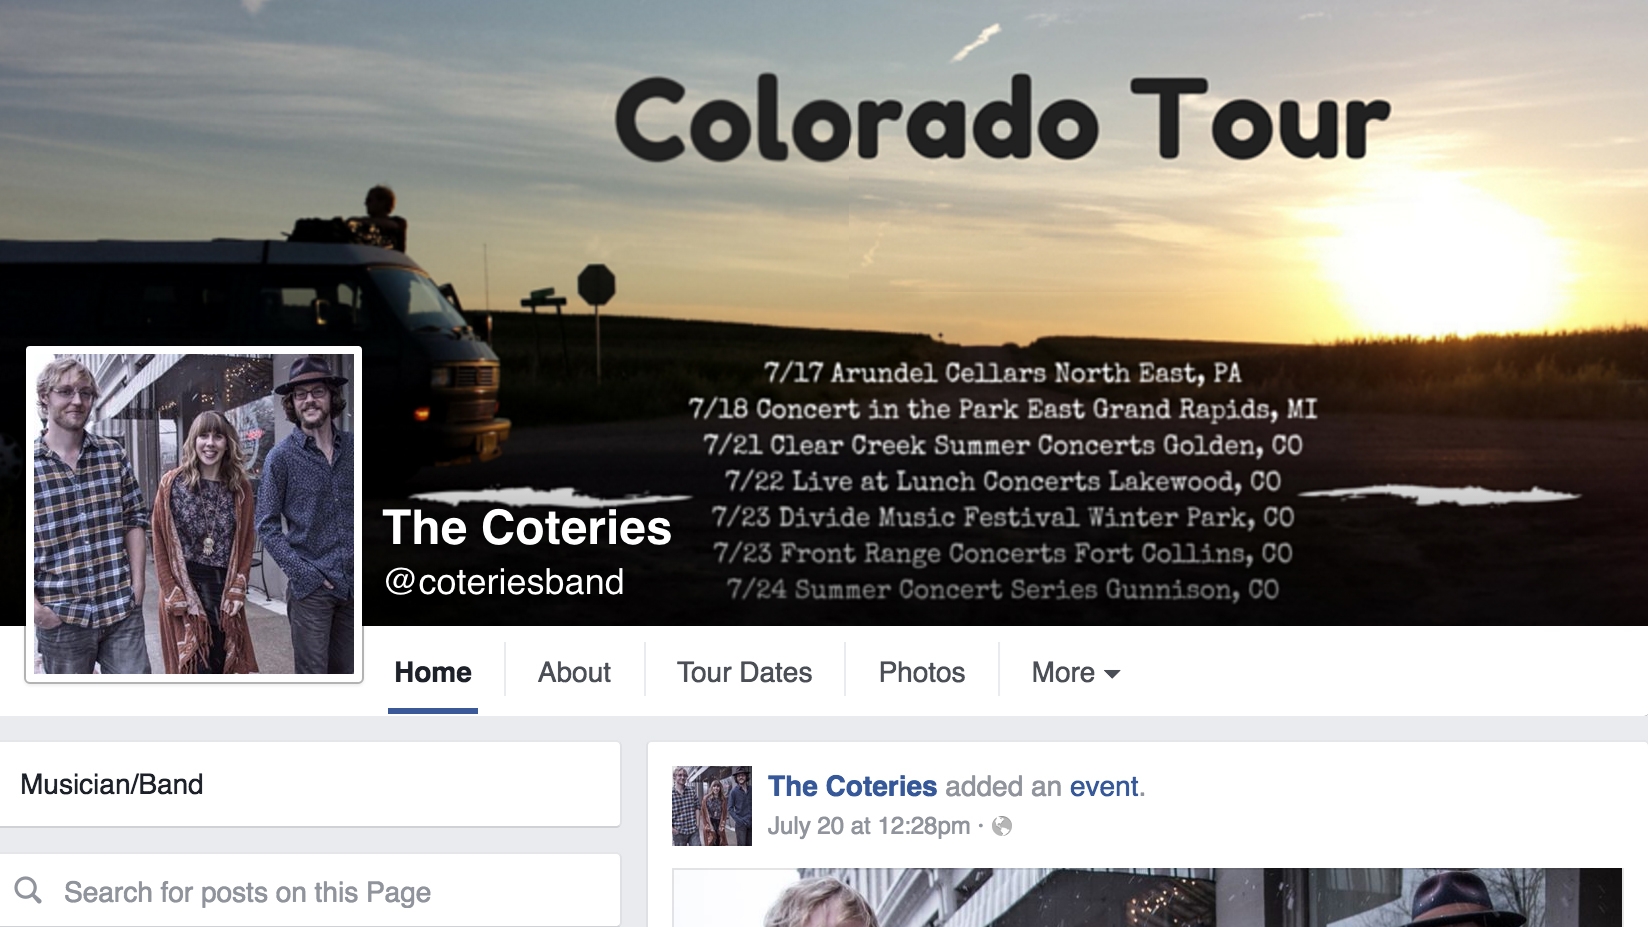Open the event photo in the post
Image resolution: width=1648 pixels, height=927 pixels.
(x=1147, y=897)
